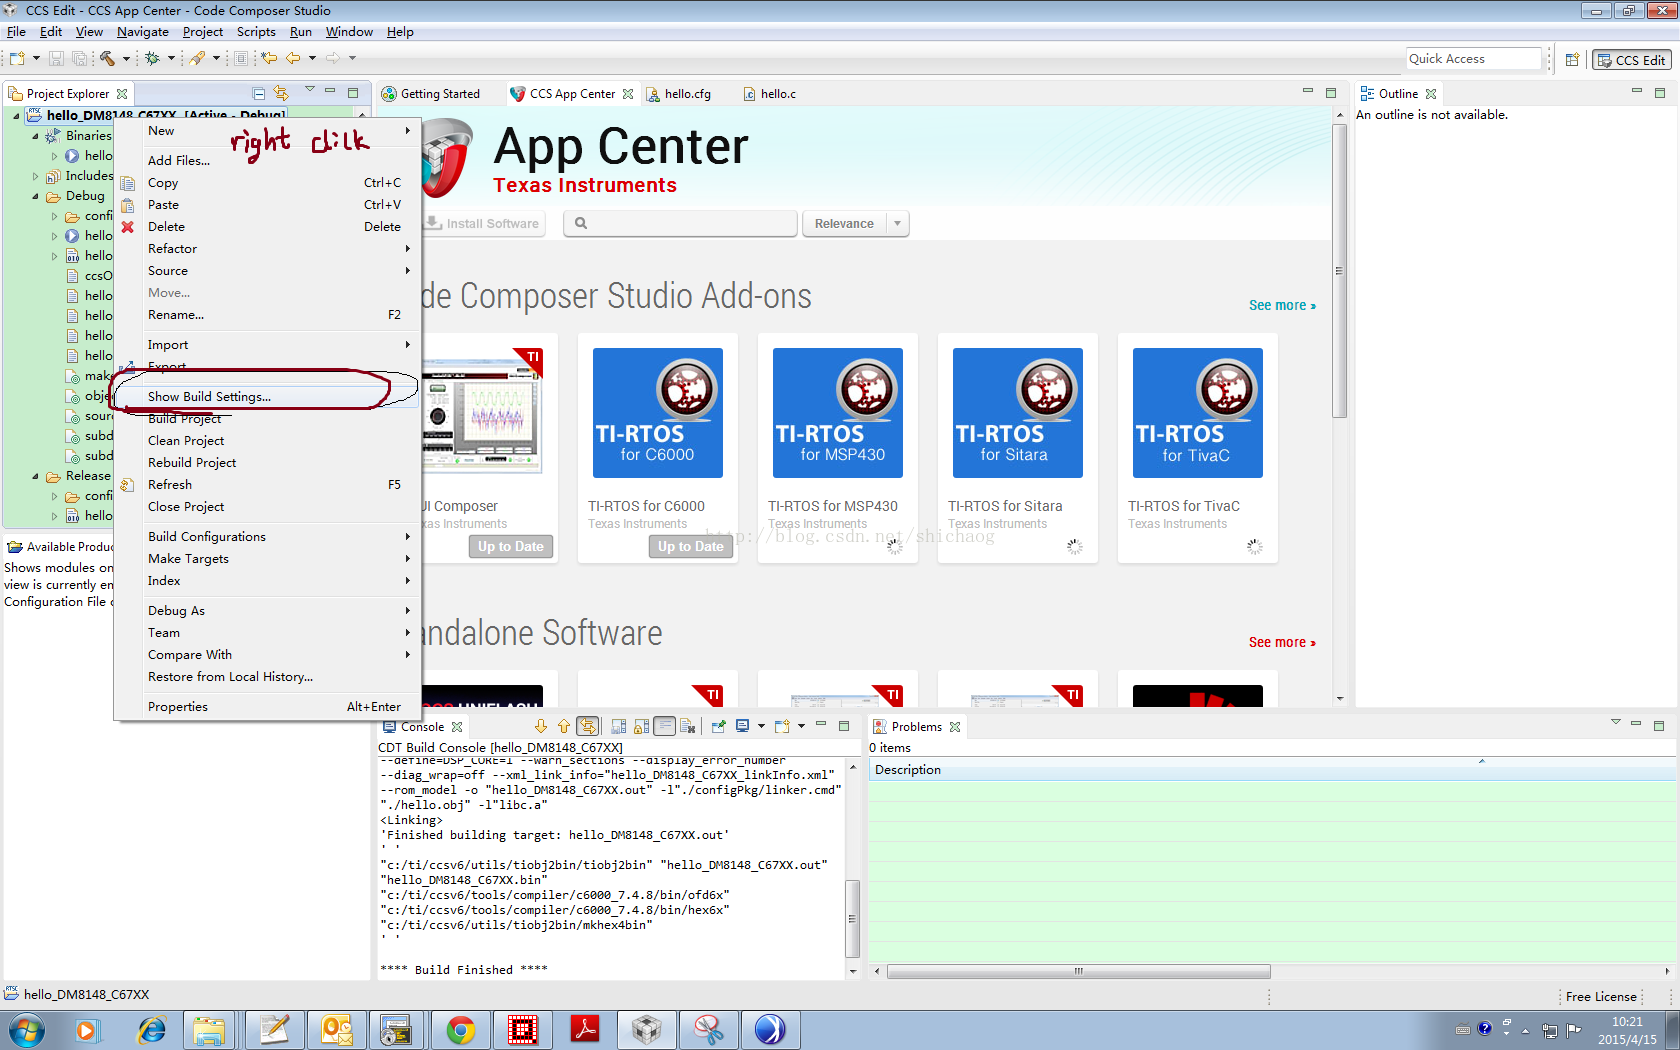Click the TI-RTOS for MSP430 icon

pos(838,413)
